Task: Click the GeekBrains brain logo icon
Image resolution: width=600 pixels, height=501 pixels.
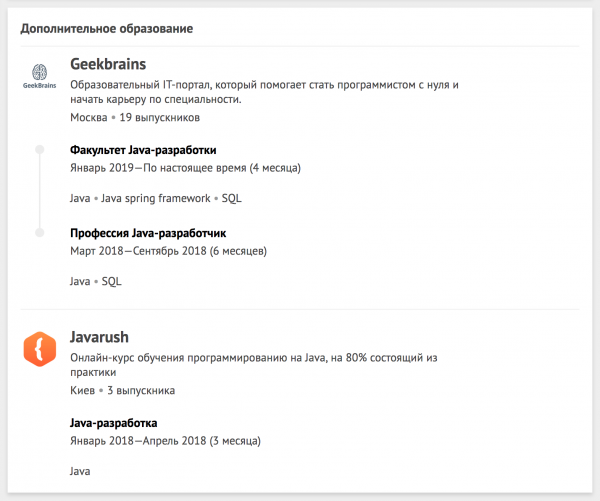Action: coord(40,73)
